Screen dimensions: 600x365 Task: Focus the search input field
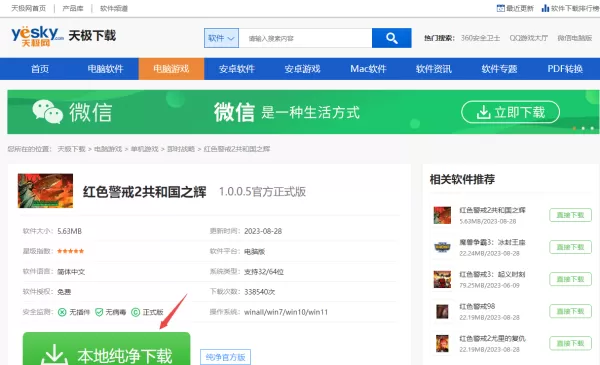click(305, 38)
